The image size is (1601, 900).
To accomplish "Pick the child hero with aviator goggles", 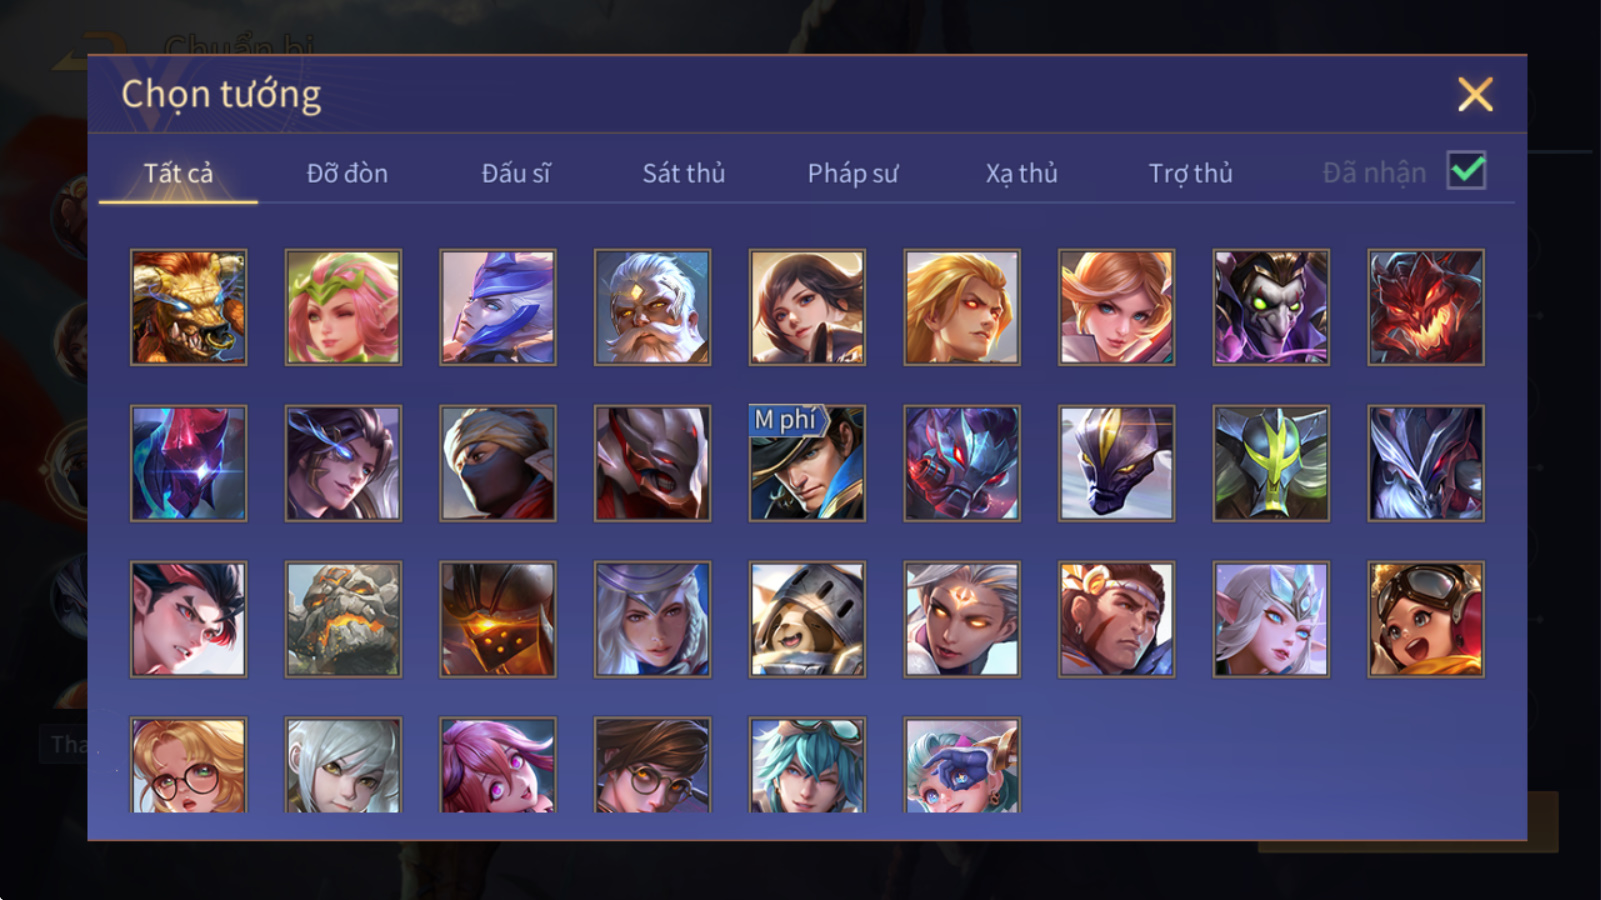I will click(x=1426, y=619).
